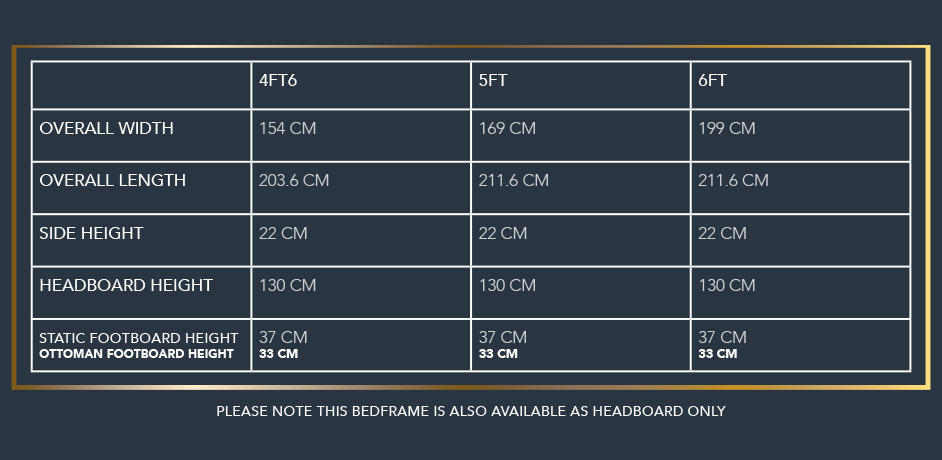Click the STATIC FOOTBOARD HEIGHT label

pos(139,338)
